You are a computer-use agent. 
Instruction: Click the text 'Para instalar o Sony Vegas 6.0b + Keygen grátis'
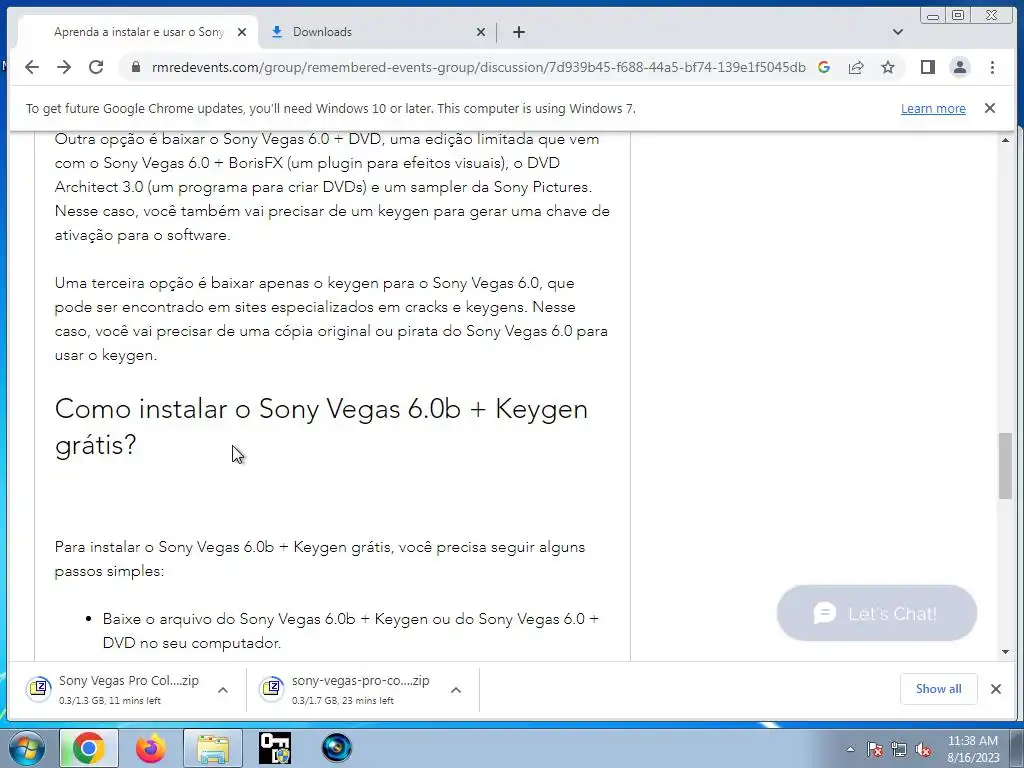tap(224, 547)
